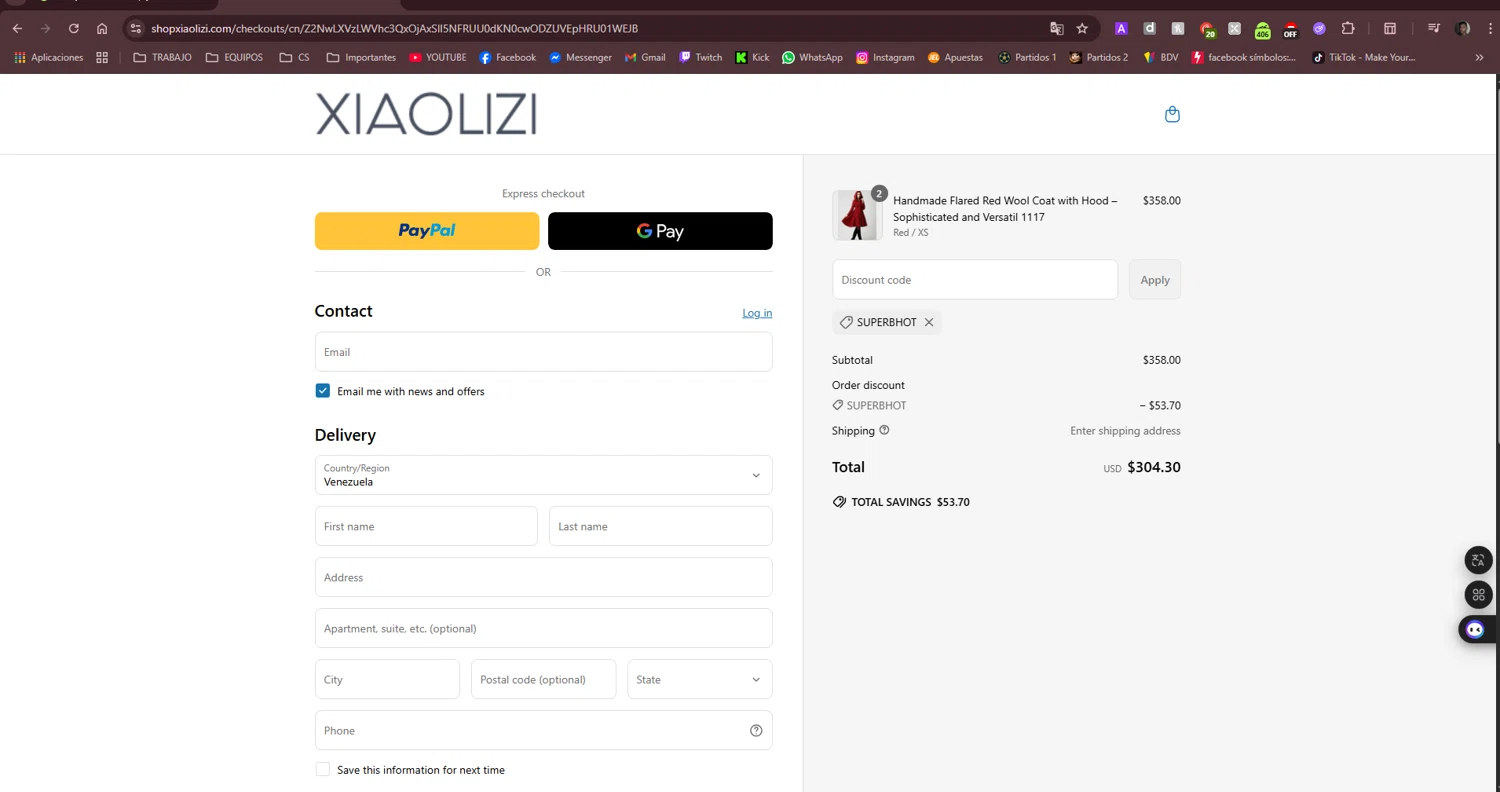Click the First name field
Viewport: 1500px width, 792px height.
(426, 526)
